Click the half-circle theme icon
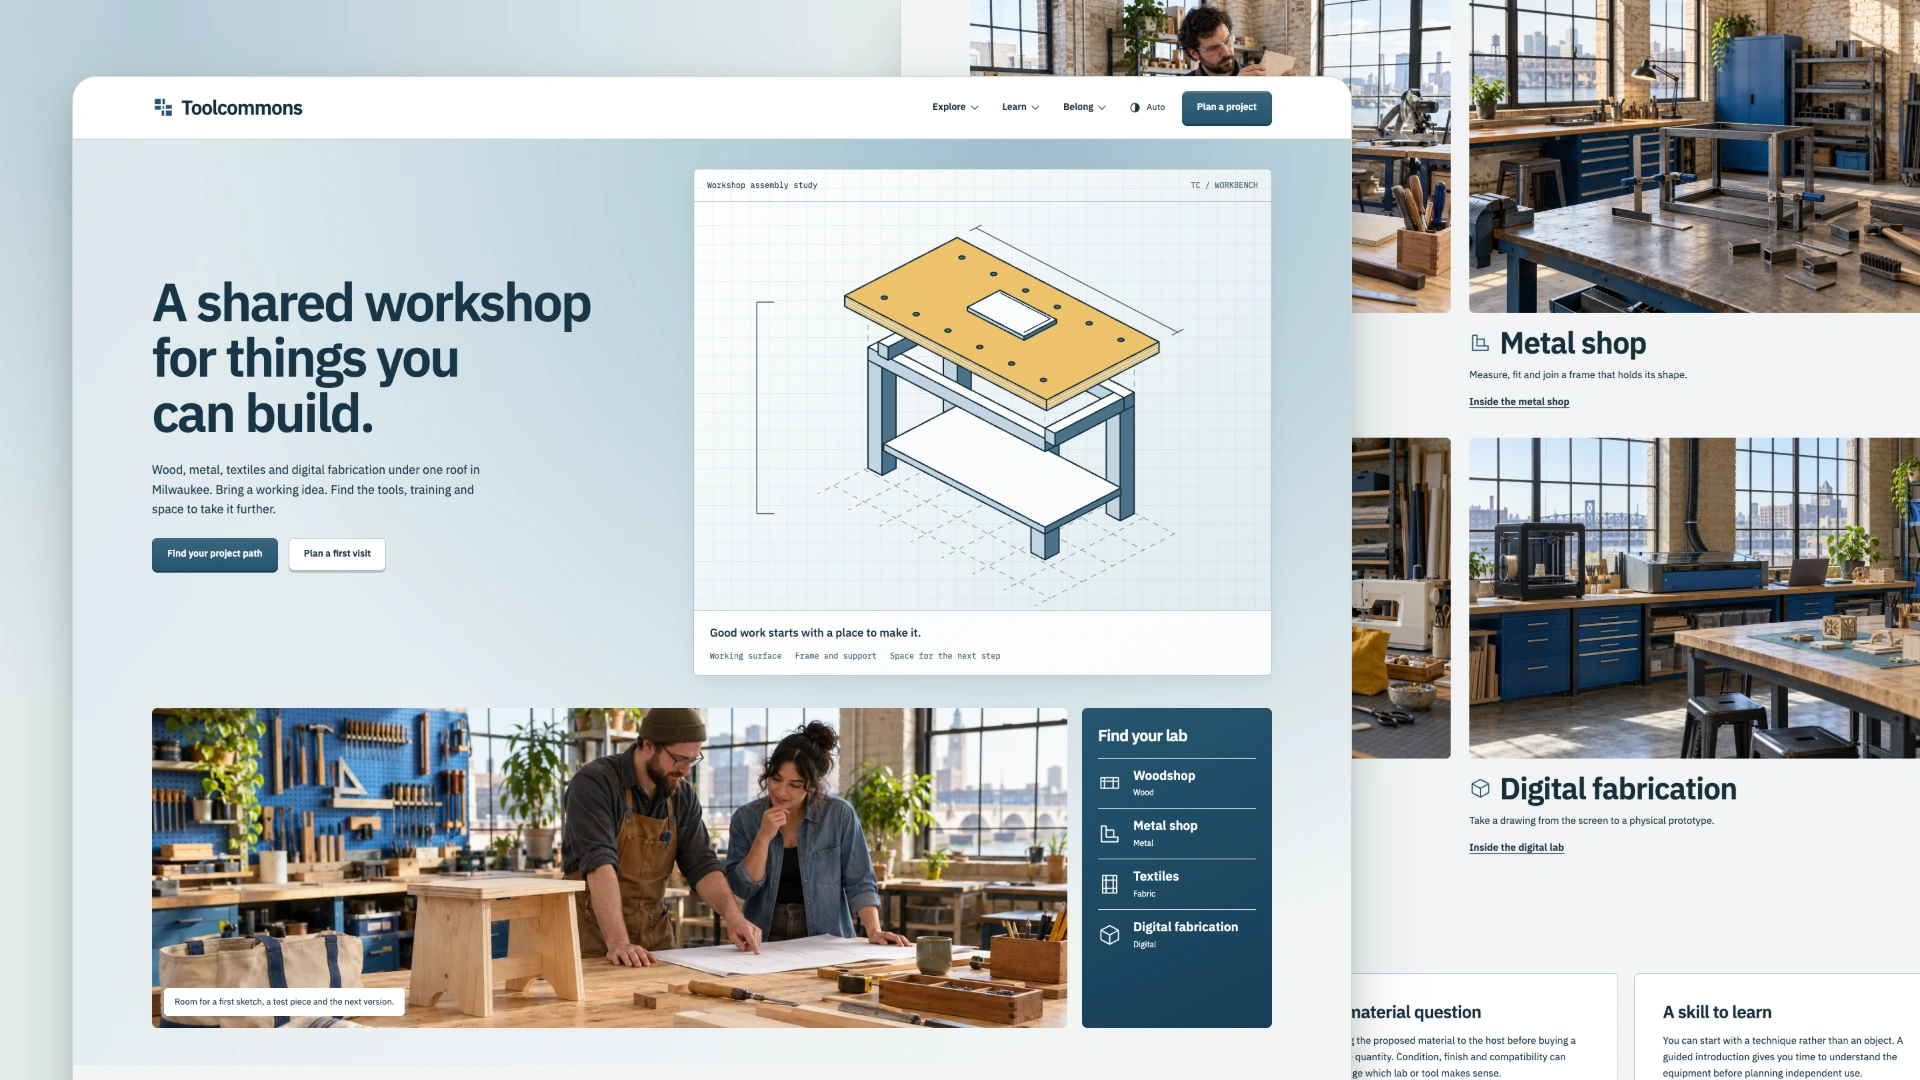Viewport: 1920px width, 1080px height. click(x=1135, y=108)
